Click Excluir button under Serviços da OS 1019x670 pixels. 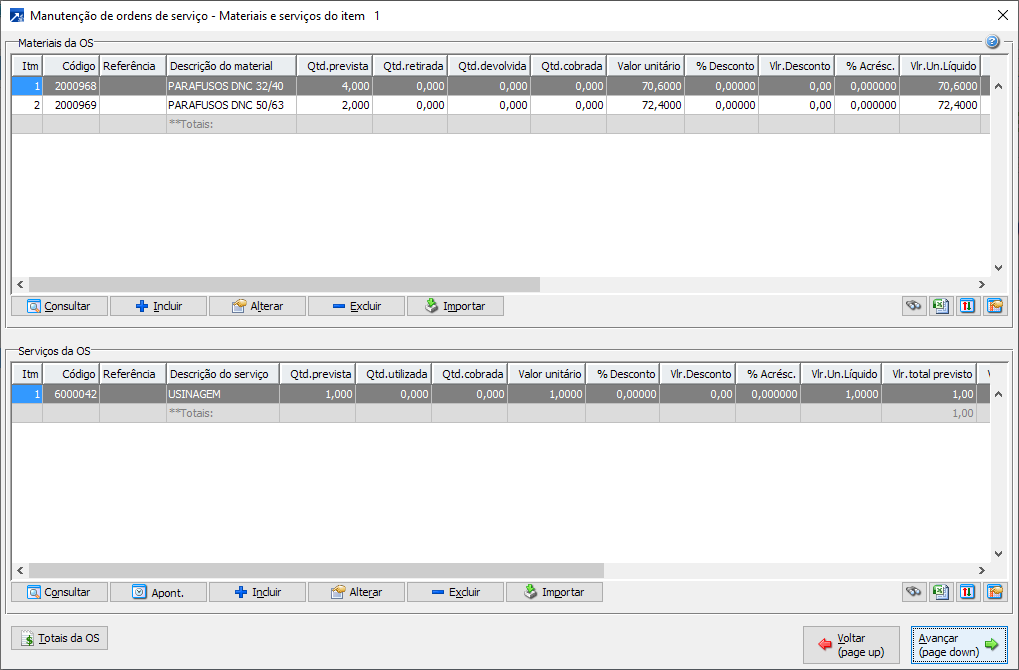(x=456, y=592)
